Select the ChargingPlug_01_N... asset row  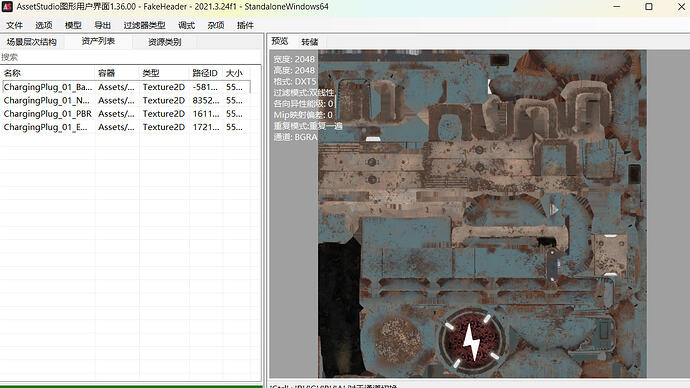(x=127, y=100)
